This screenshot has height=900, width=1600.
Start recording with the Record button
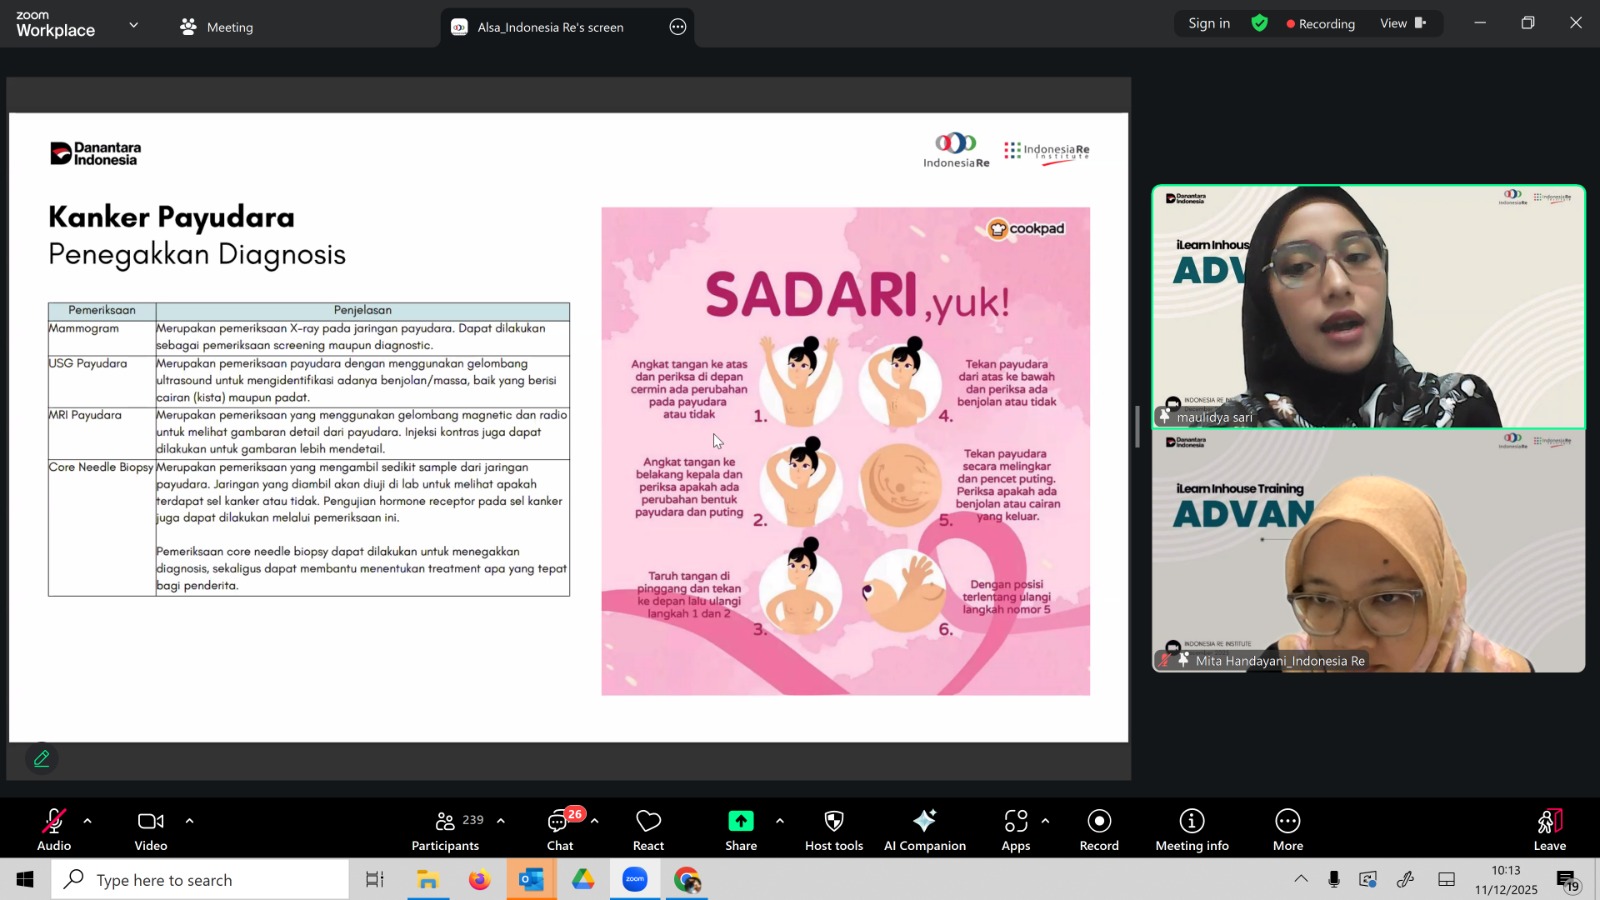pyautogui.click(x=1099, y=829)
